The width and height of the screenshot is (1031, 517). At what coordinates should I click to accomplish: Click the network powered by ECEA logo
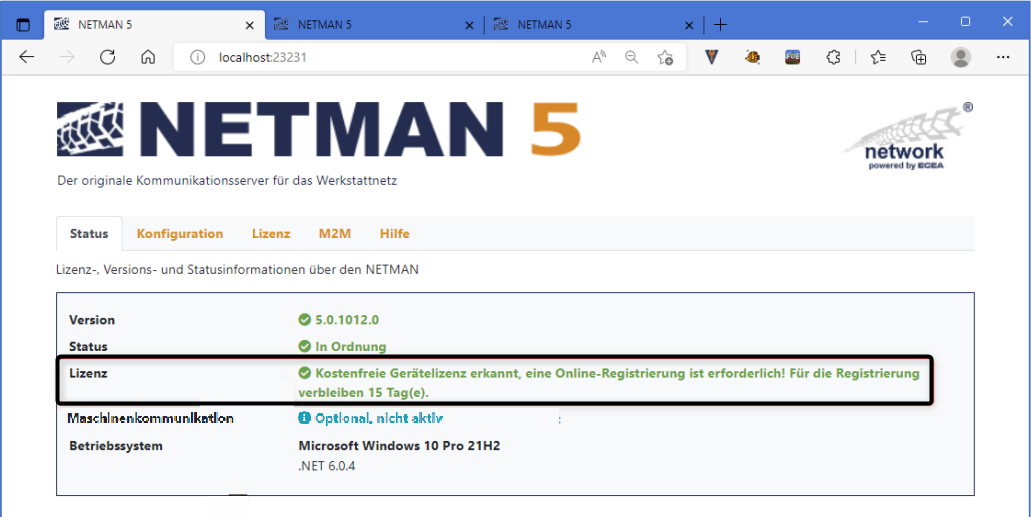[907, 136]
